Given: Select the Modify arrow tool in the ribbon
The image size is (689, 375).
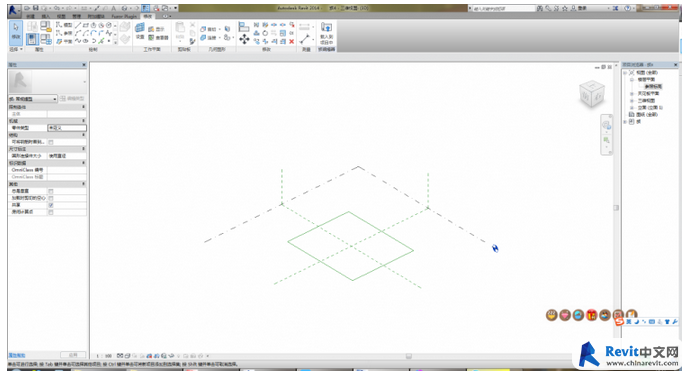Looking at the screenshot, I should pyautogui.click(x=16, y=32).
